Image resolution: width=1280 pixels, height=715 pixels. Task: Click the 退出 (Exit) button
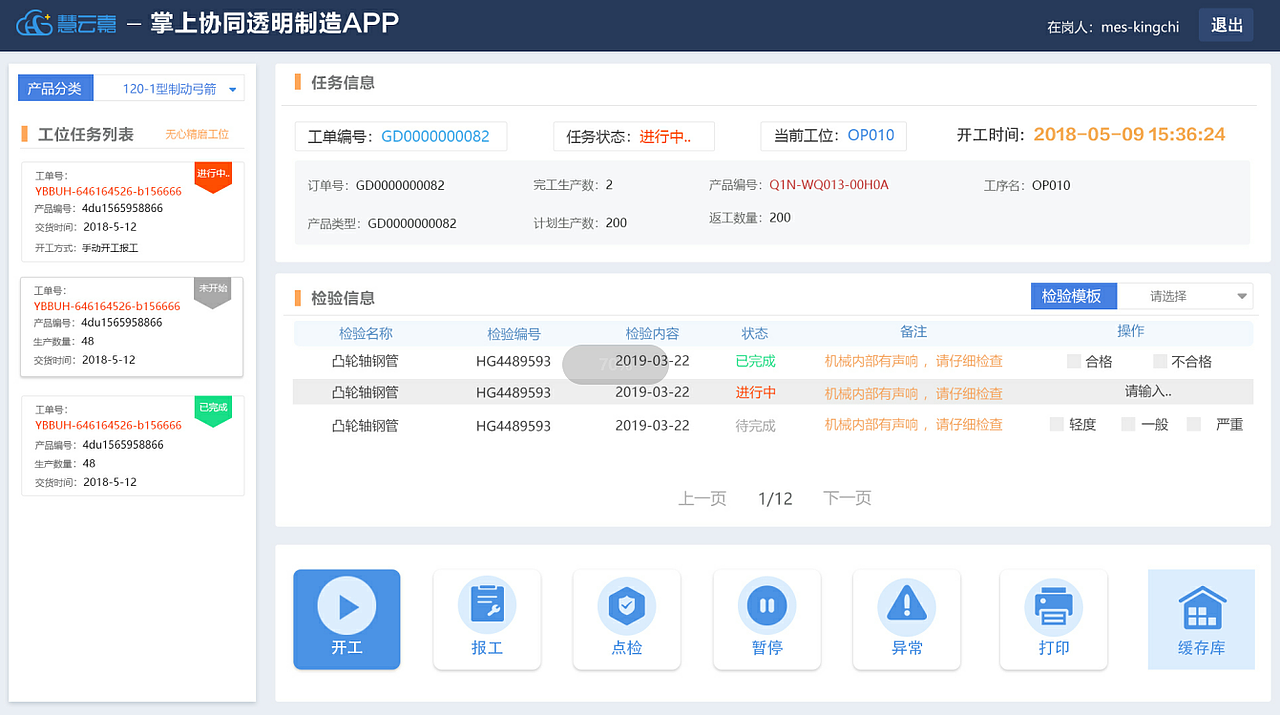pos(1226,25)
